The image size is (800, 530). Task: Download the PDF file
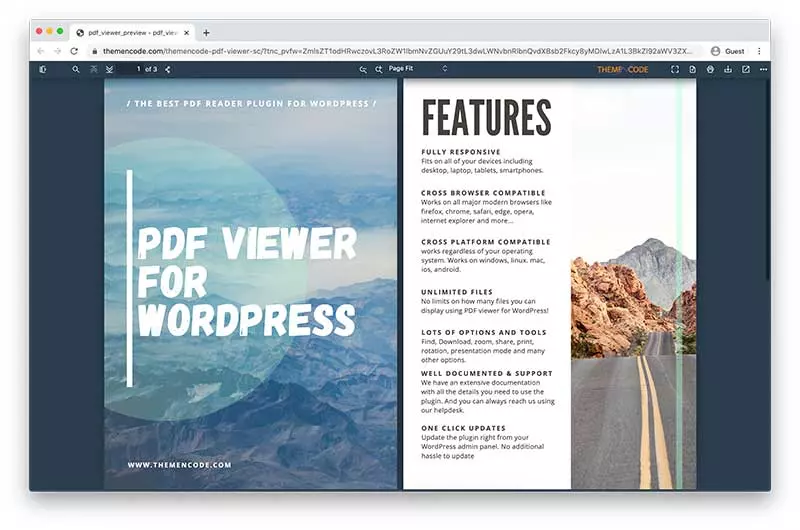coord(728,69)
